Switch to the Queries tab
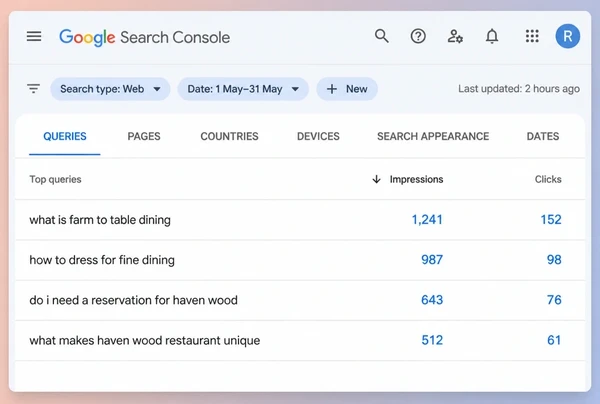The height and width of the screenshot is (404, 600). pyautogui.click(x=65, y=136)
